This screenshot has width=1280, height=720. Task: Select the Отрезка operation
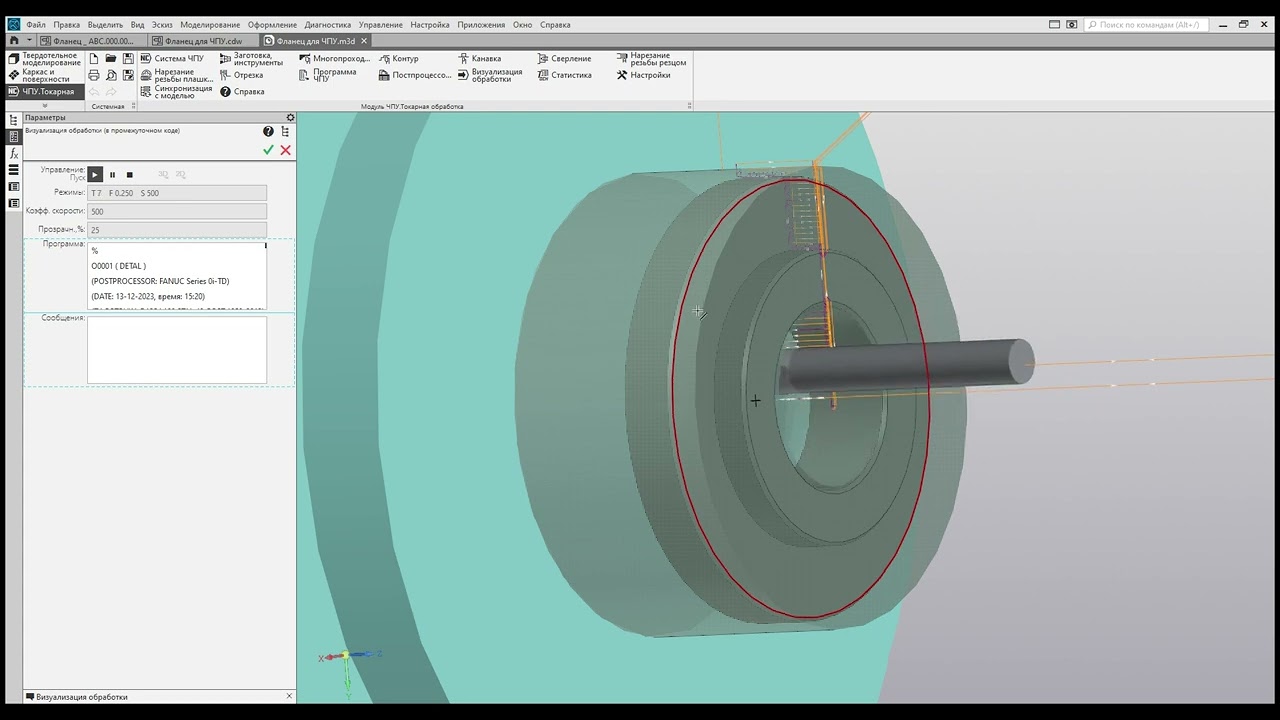pos(242,75)
